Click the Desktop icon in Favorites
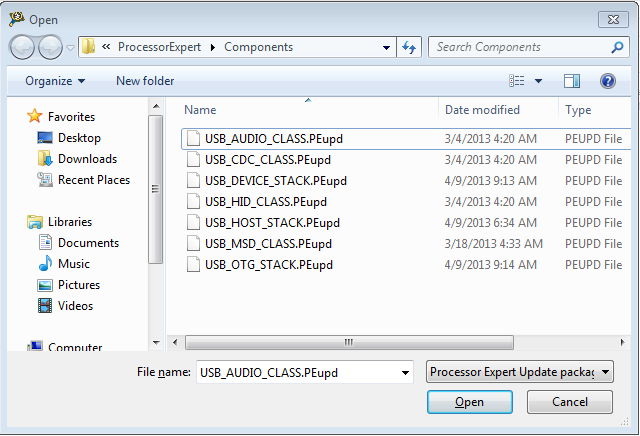The width and height of the screenshot is (640, 436). point(45,138)
